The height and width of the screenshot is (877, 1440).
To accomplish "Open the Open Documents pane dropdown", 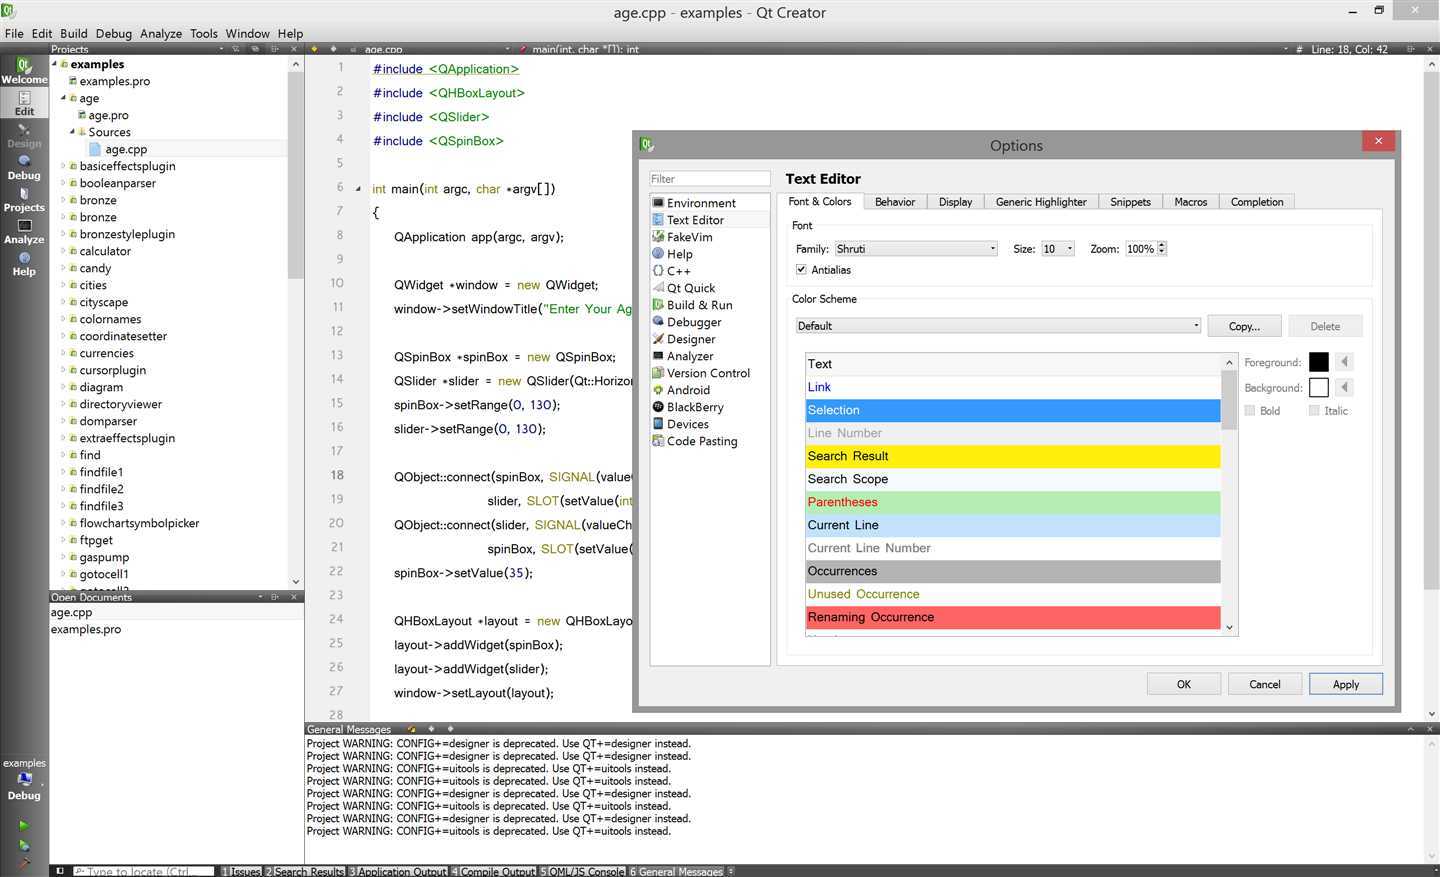I will (260, 597).
